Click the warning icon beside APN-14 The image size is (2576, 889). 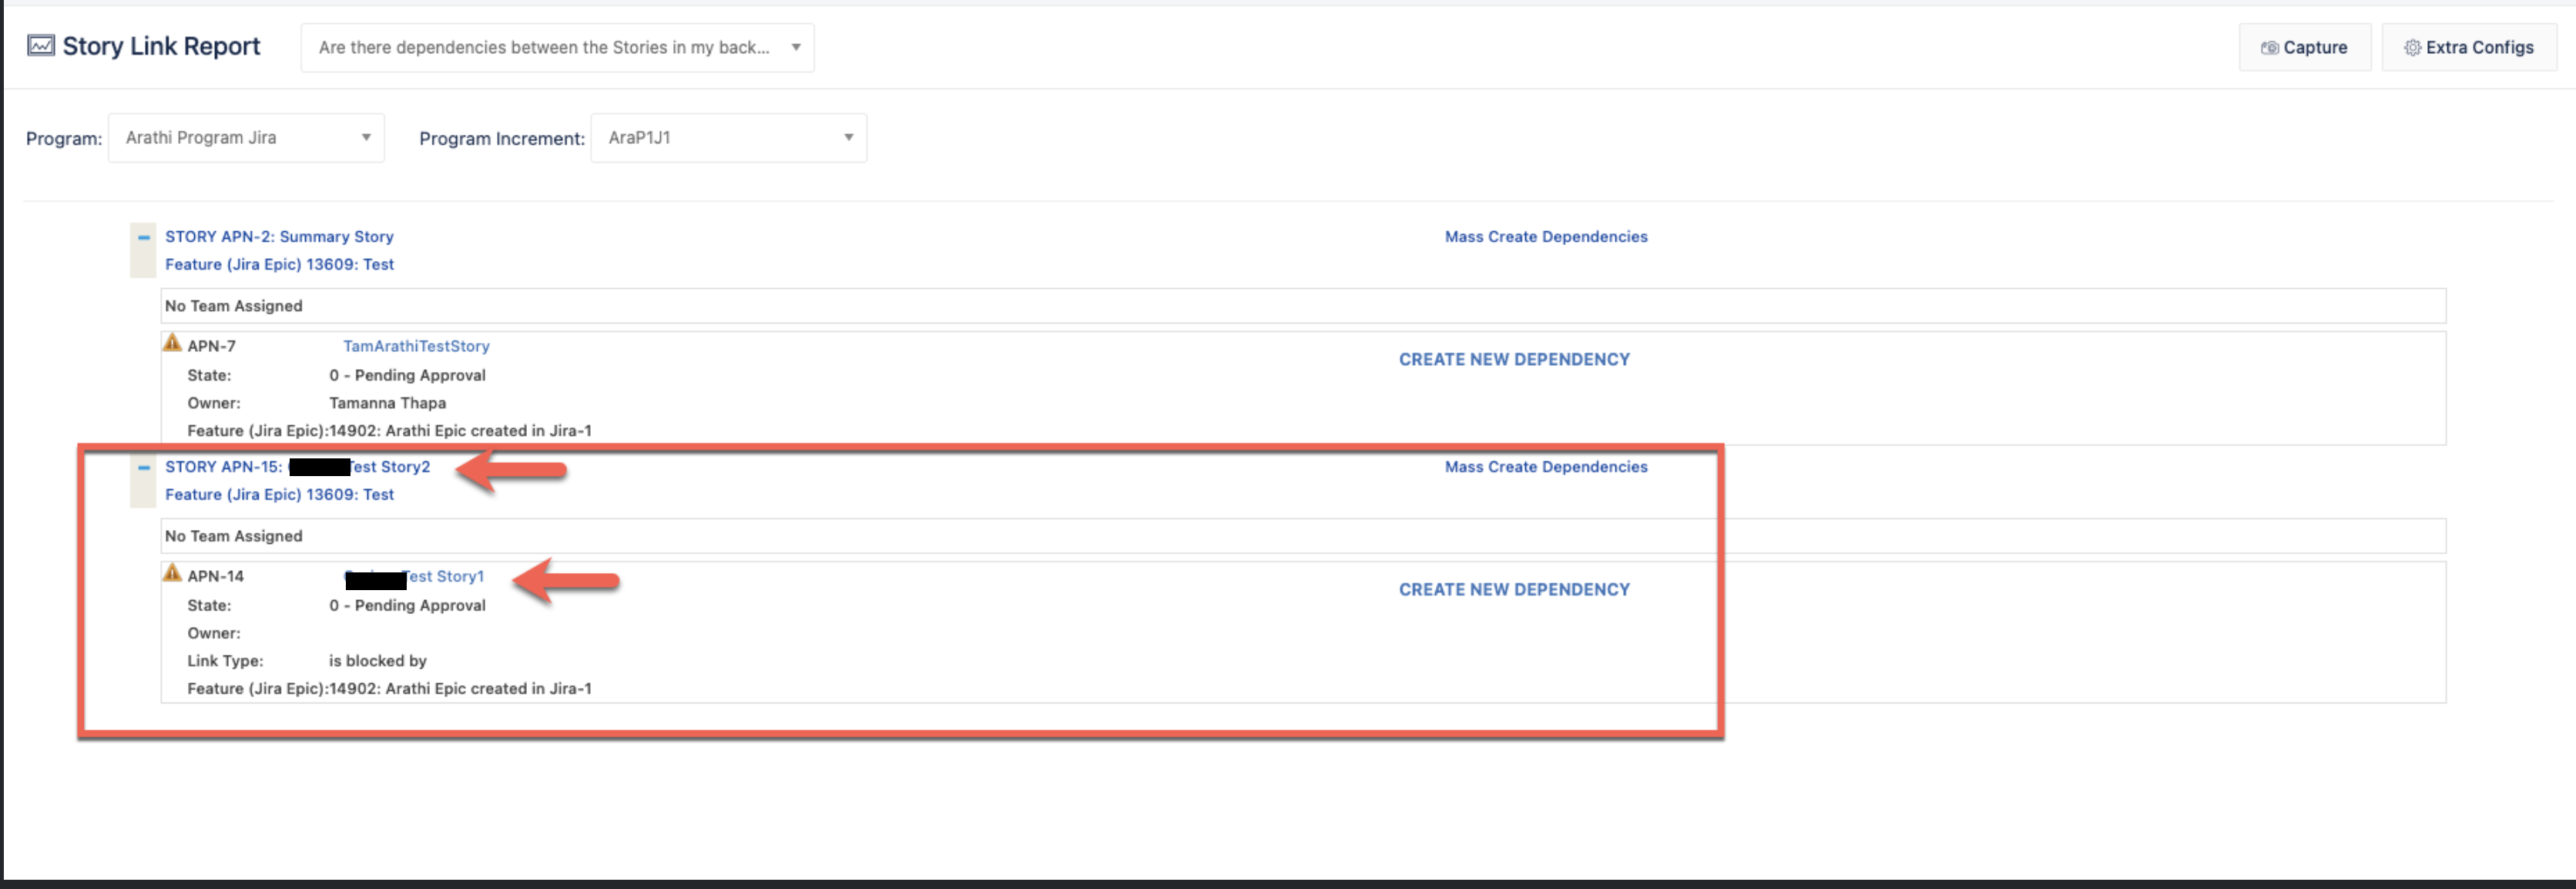point(172,573)
